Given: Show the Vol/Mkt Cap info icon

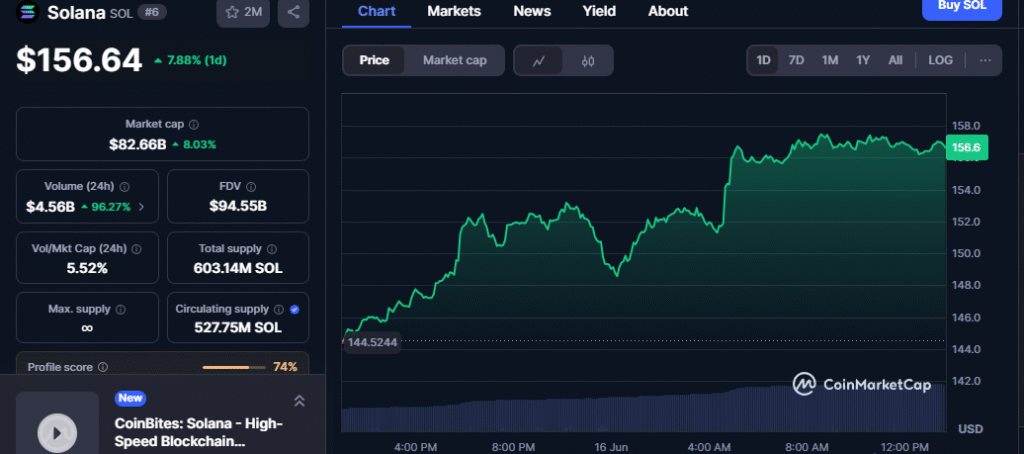Looking at the screenshot, I should pos(136,249).
